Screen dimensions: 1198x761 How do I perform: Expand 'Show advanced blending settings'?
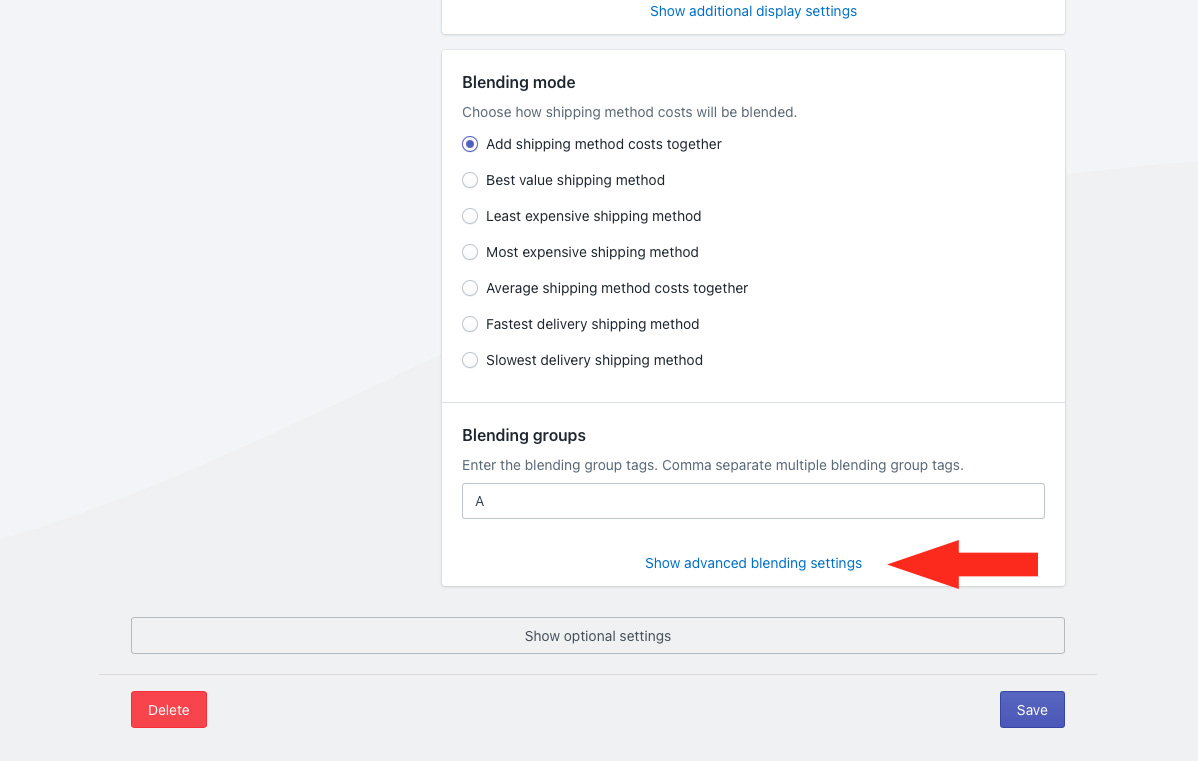point(753,563)
